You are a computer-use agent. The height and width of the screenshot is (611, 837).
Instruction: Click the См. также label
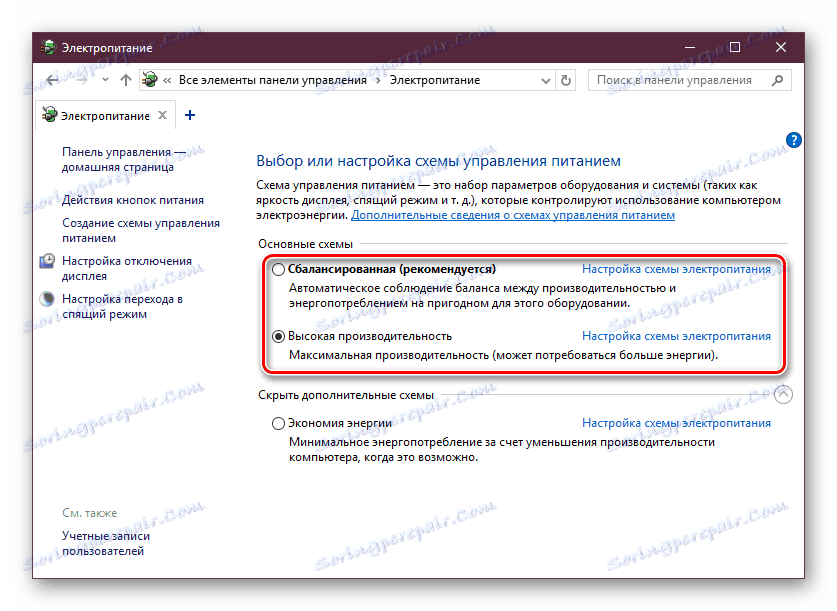(x=90, y=513)
